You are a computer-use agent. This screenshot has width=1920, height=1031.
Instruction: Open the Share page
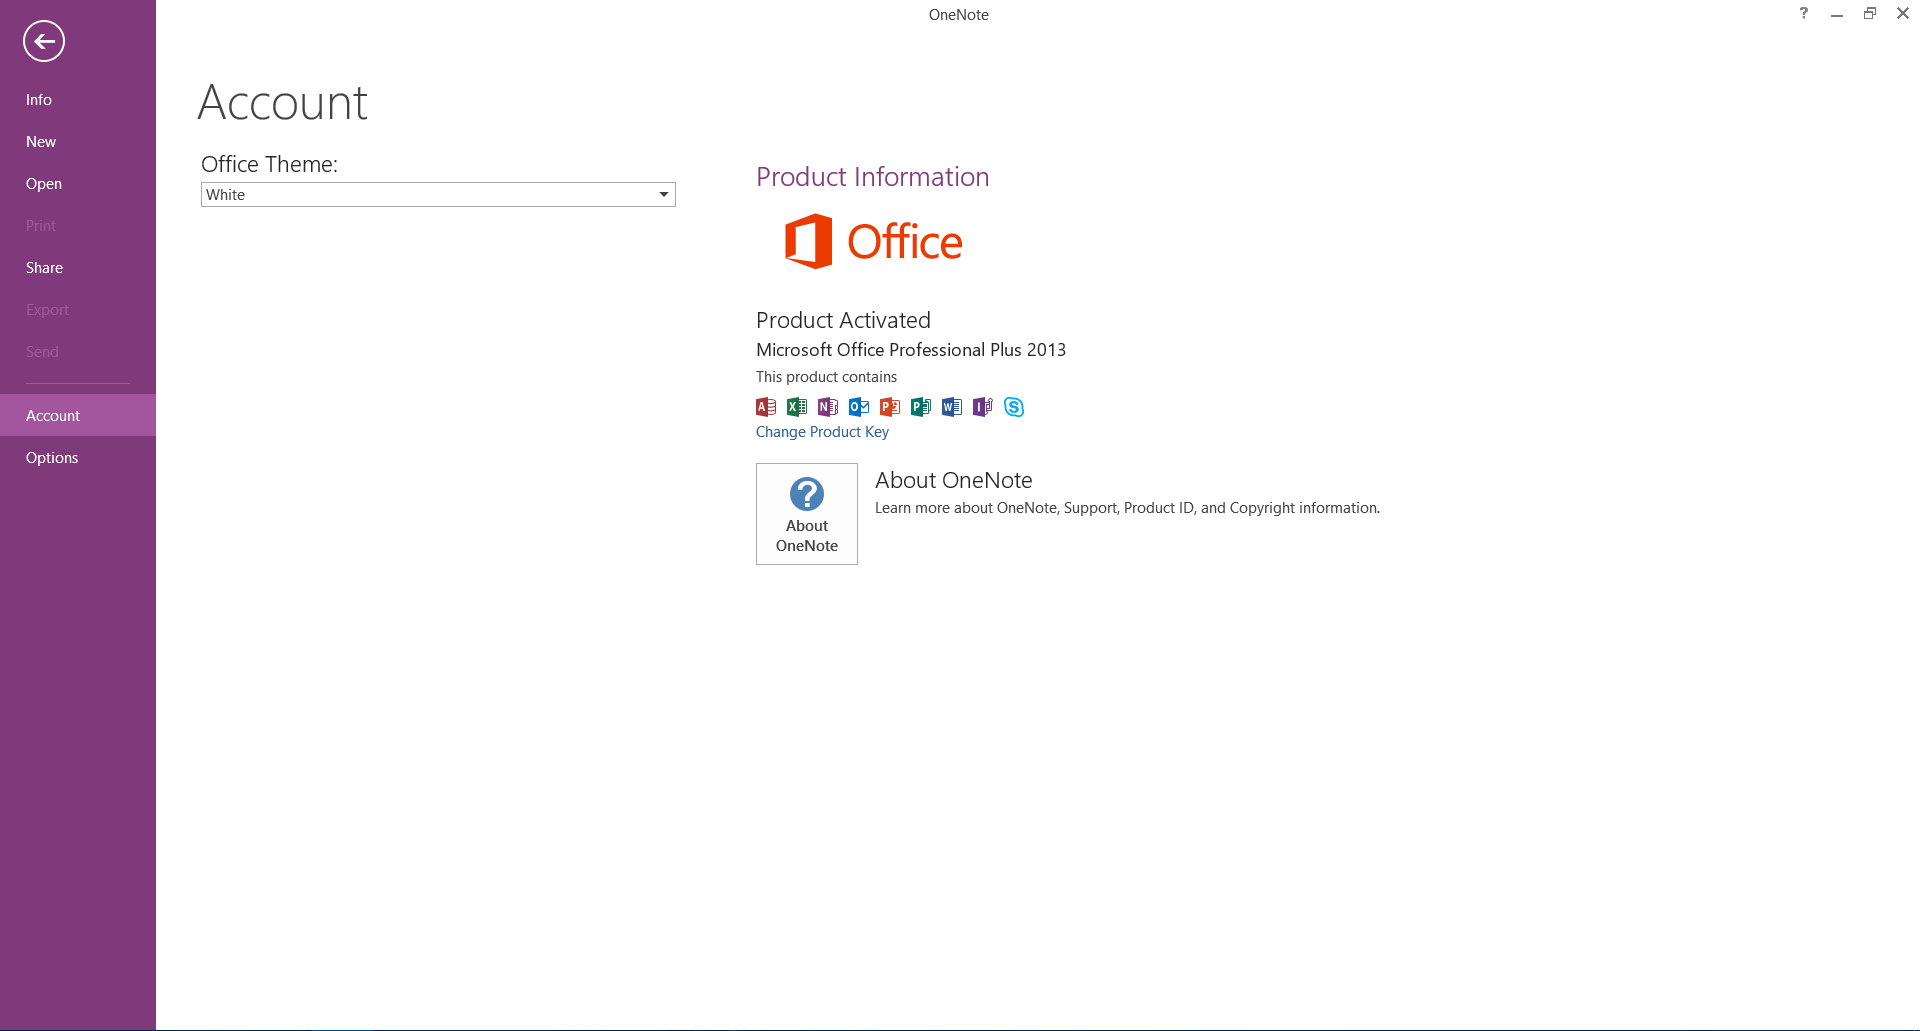[x=78, y=268]
